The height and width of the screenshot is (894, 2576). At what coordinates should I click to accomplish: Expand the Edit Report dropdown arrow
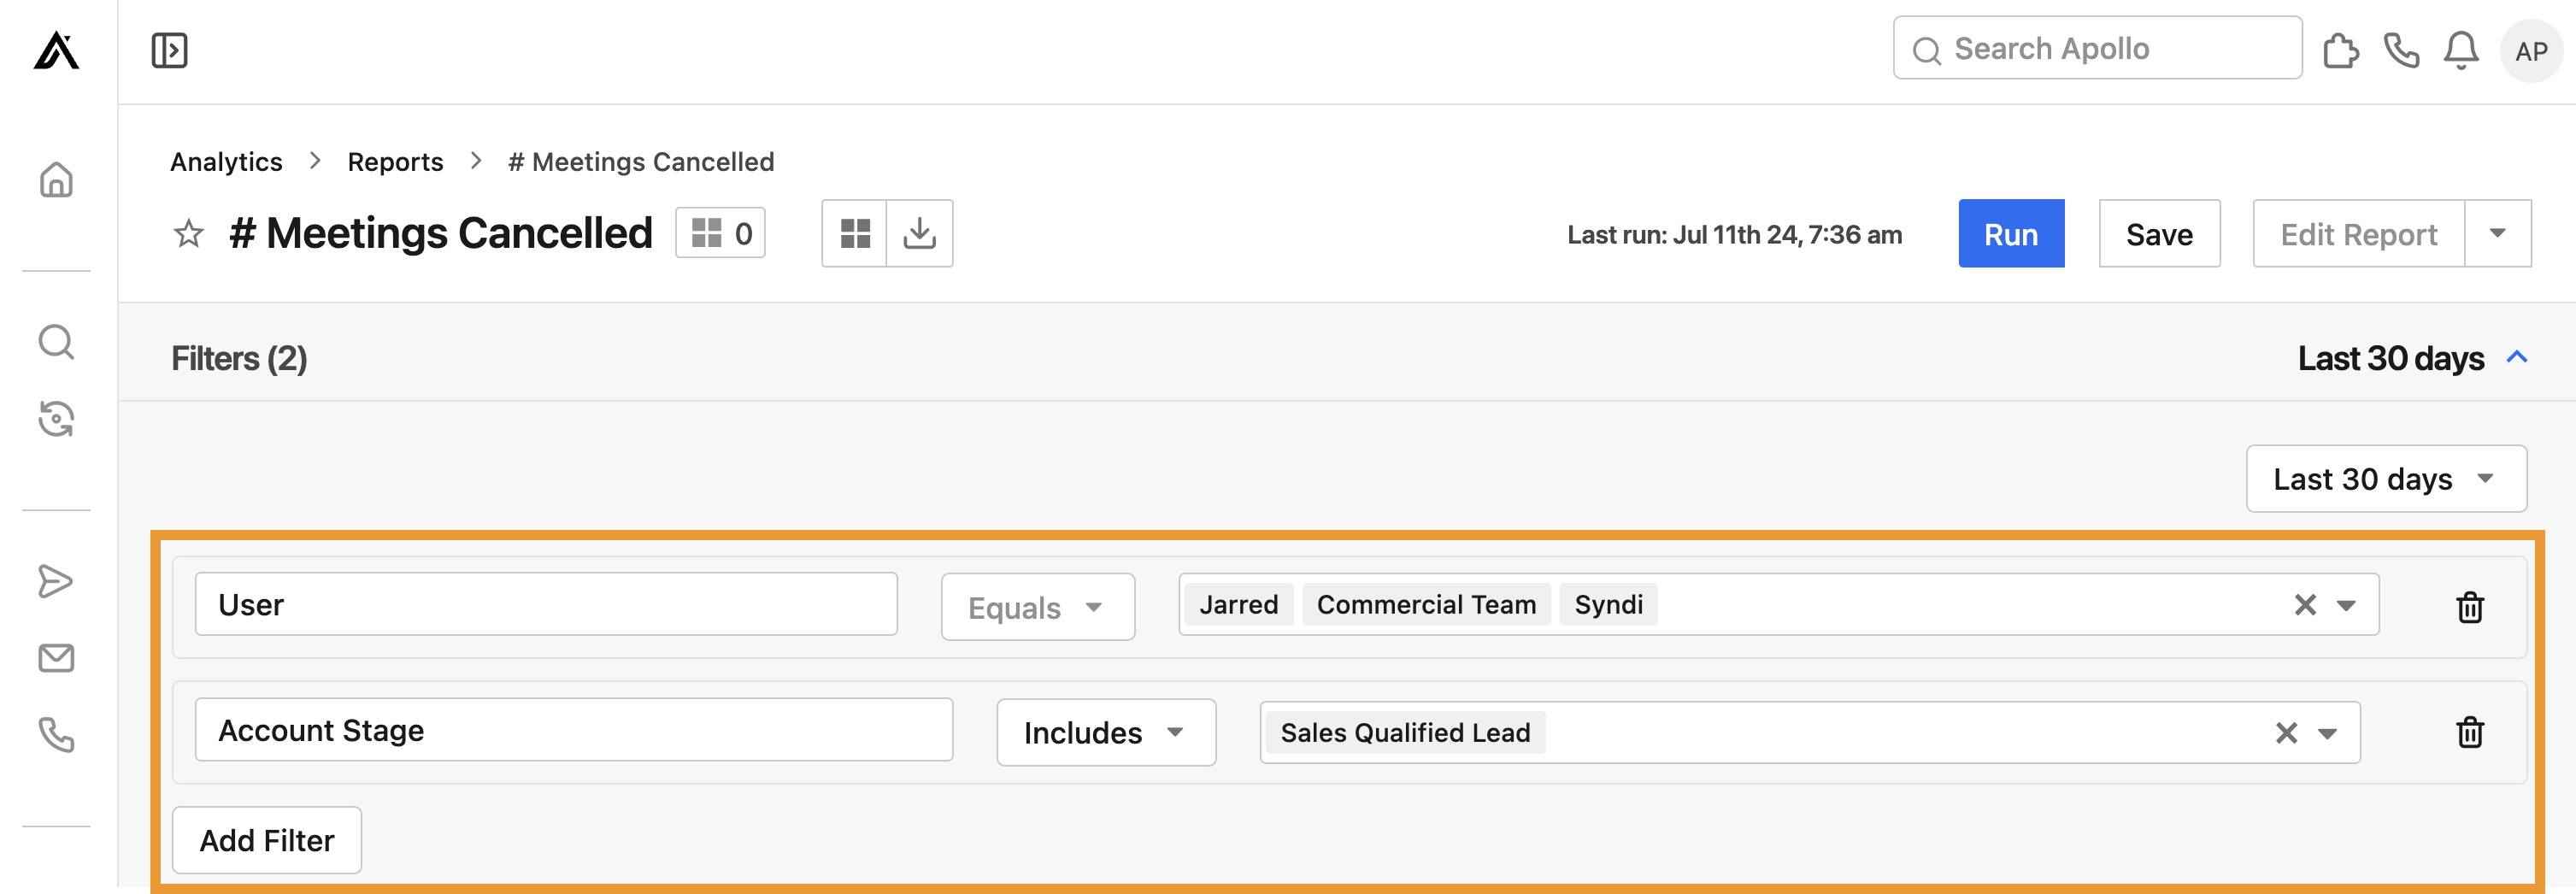tap(2498, 233)
